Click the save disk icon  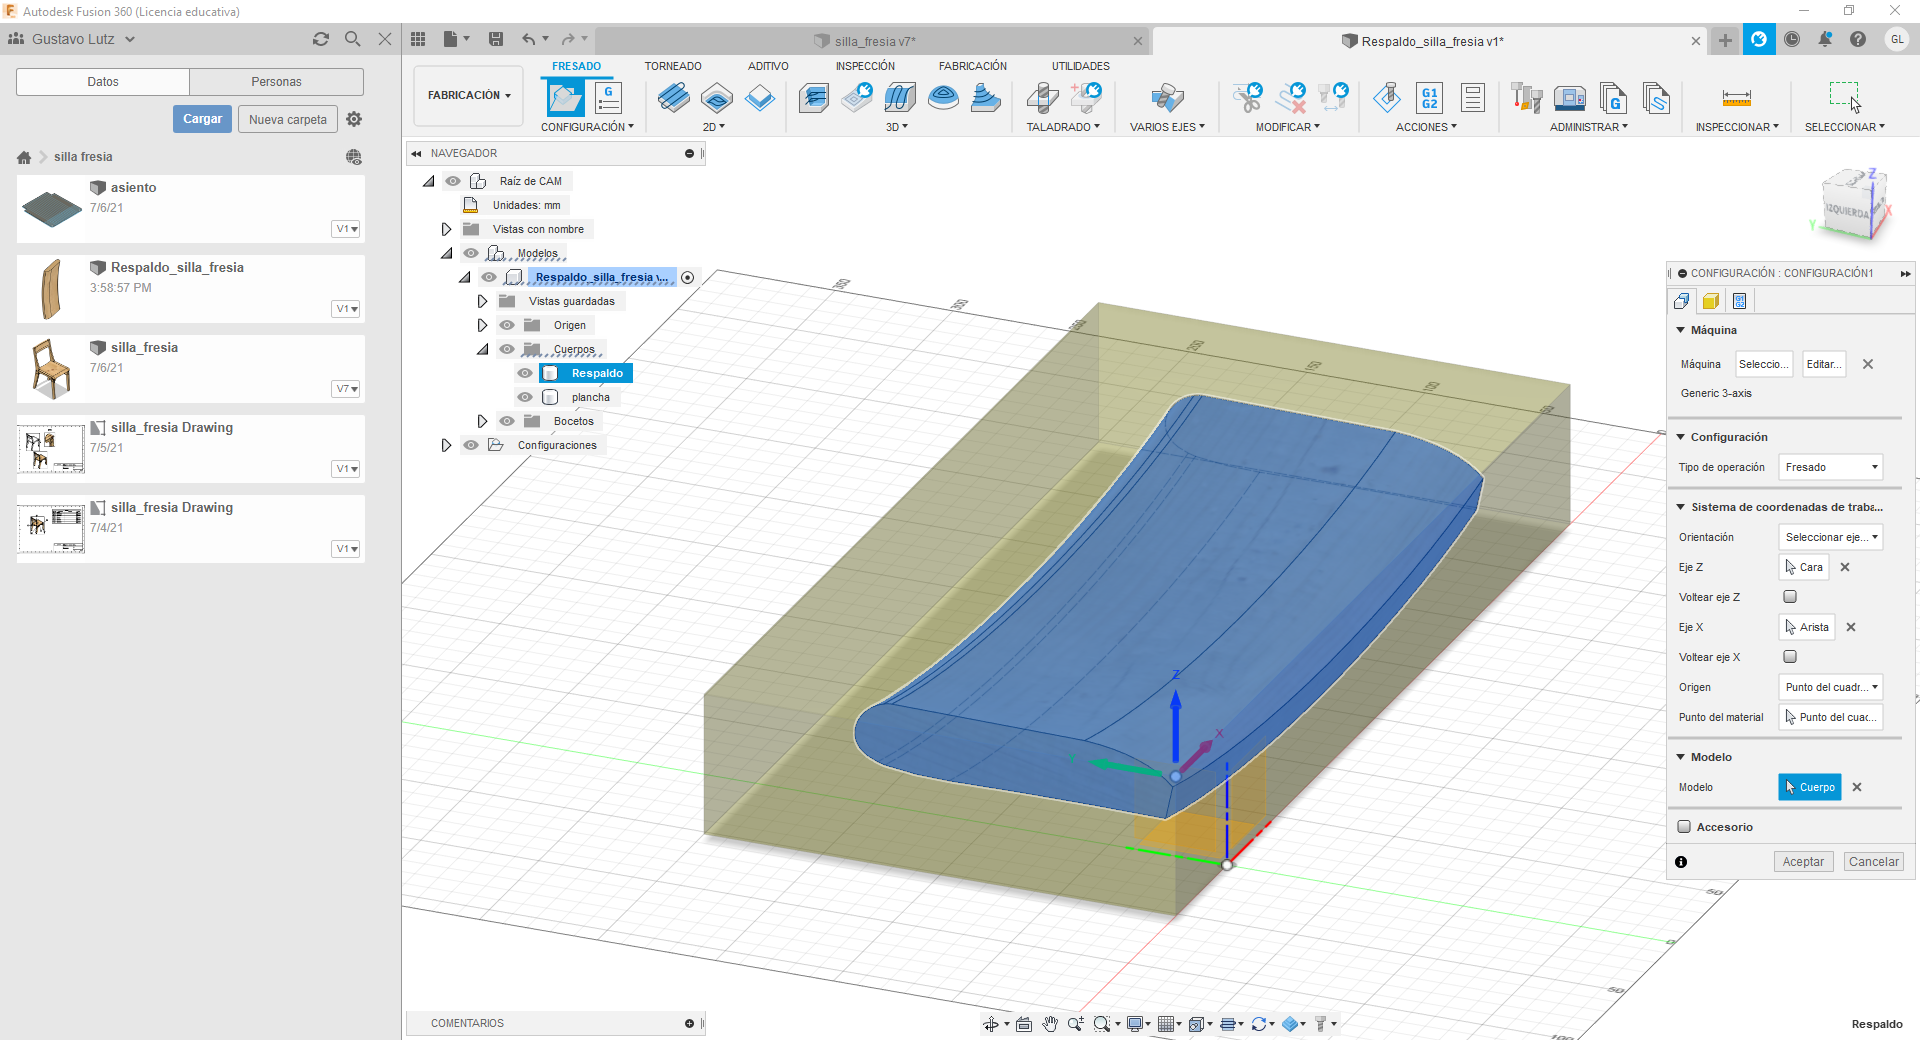496,39
